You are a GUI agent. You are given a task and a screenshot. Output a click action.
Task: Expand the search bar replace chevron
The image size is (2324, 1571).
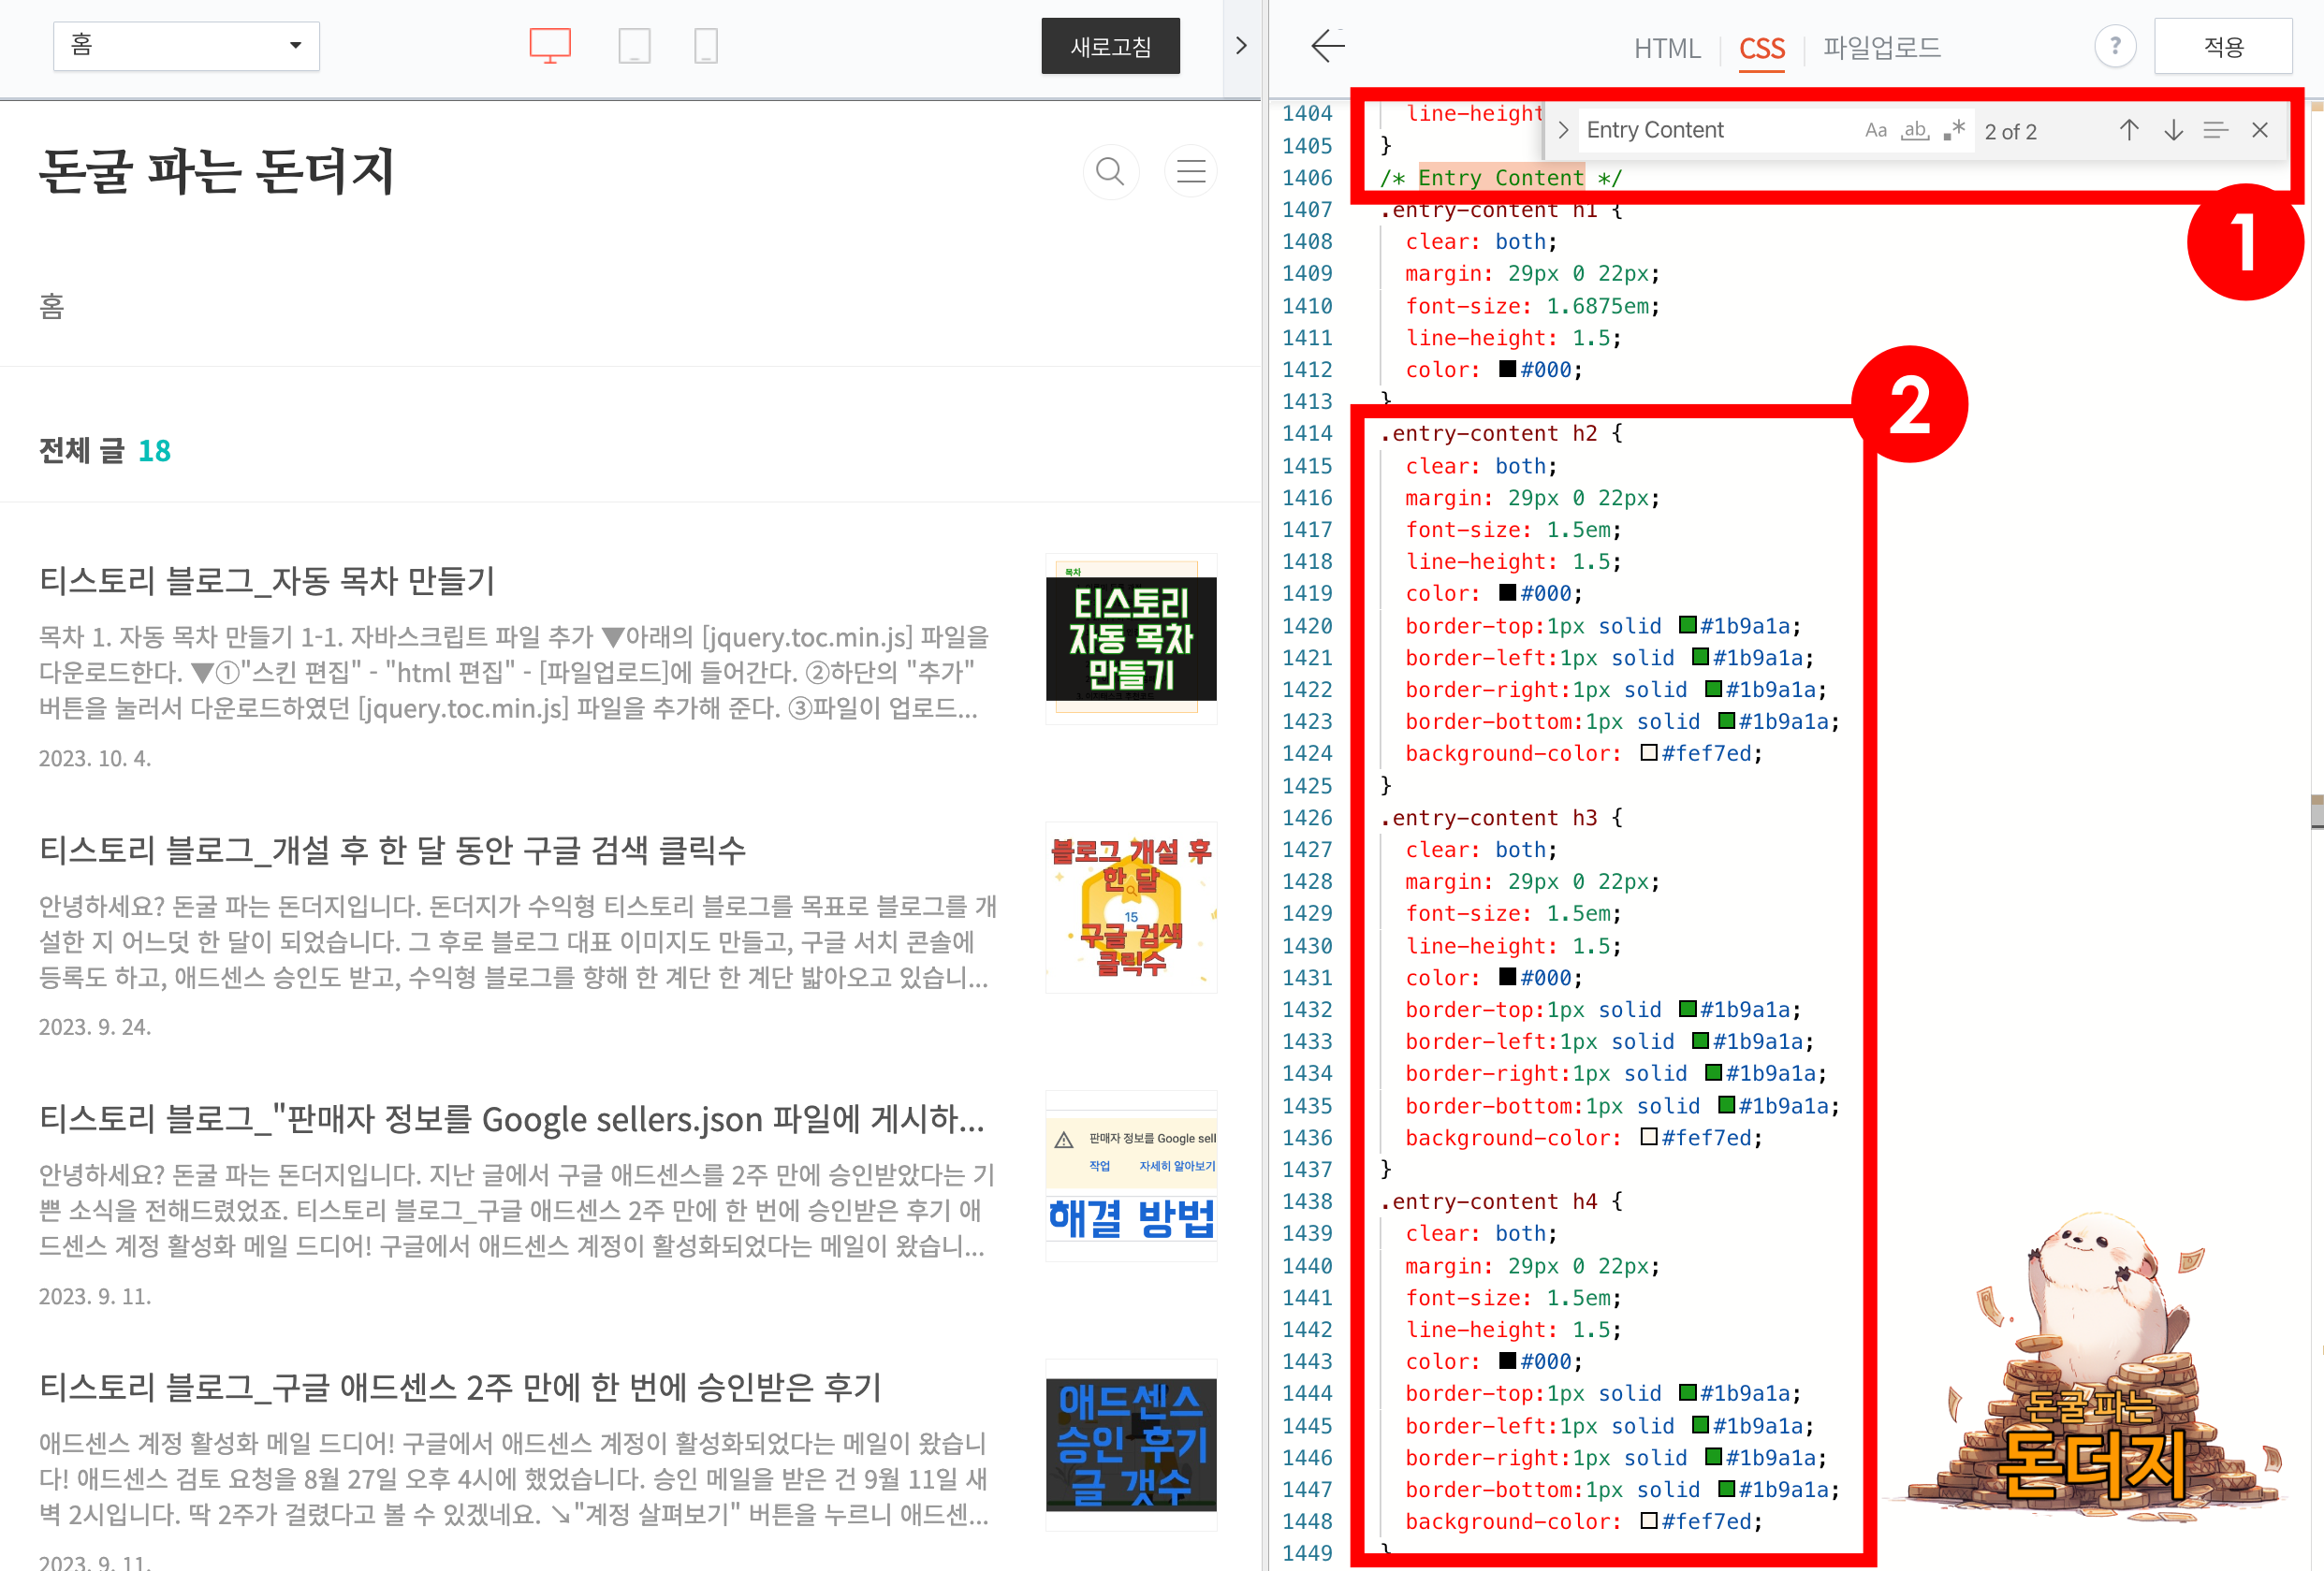1562,129
